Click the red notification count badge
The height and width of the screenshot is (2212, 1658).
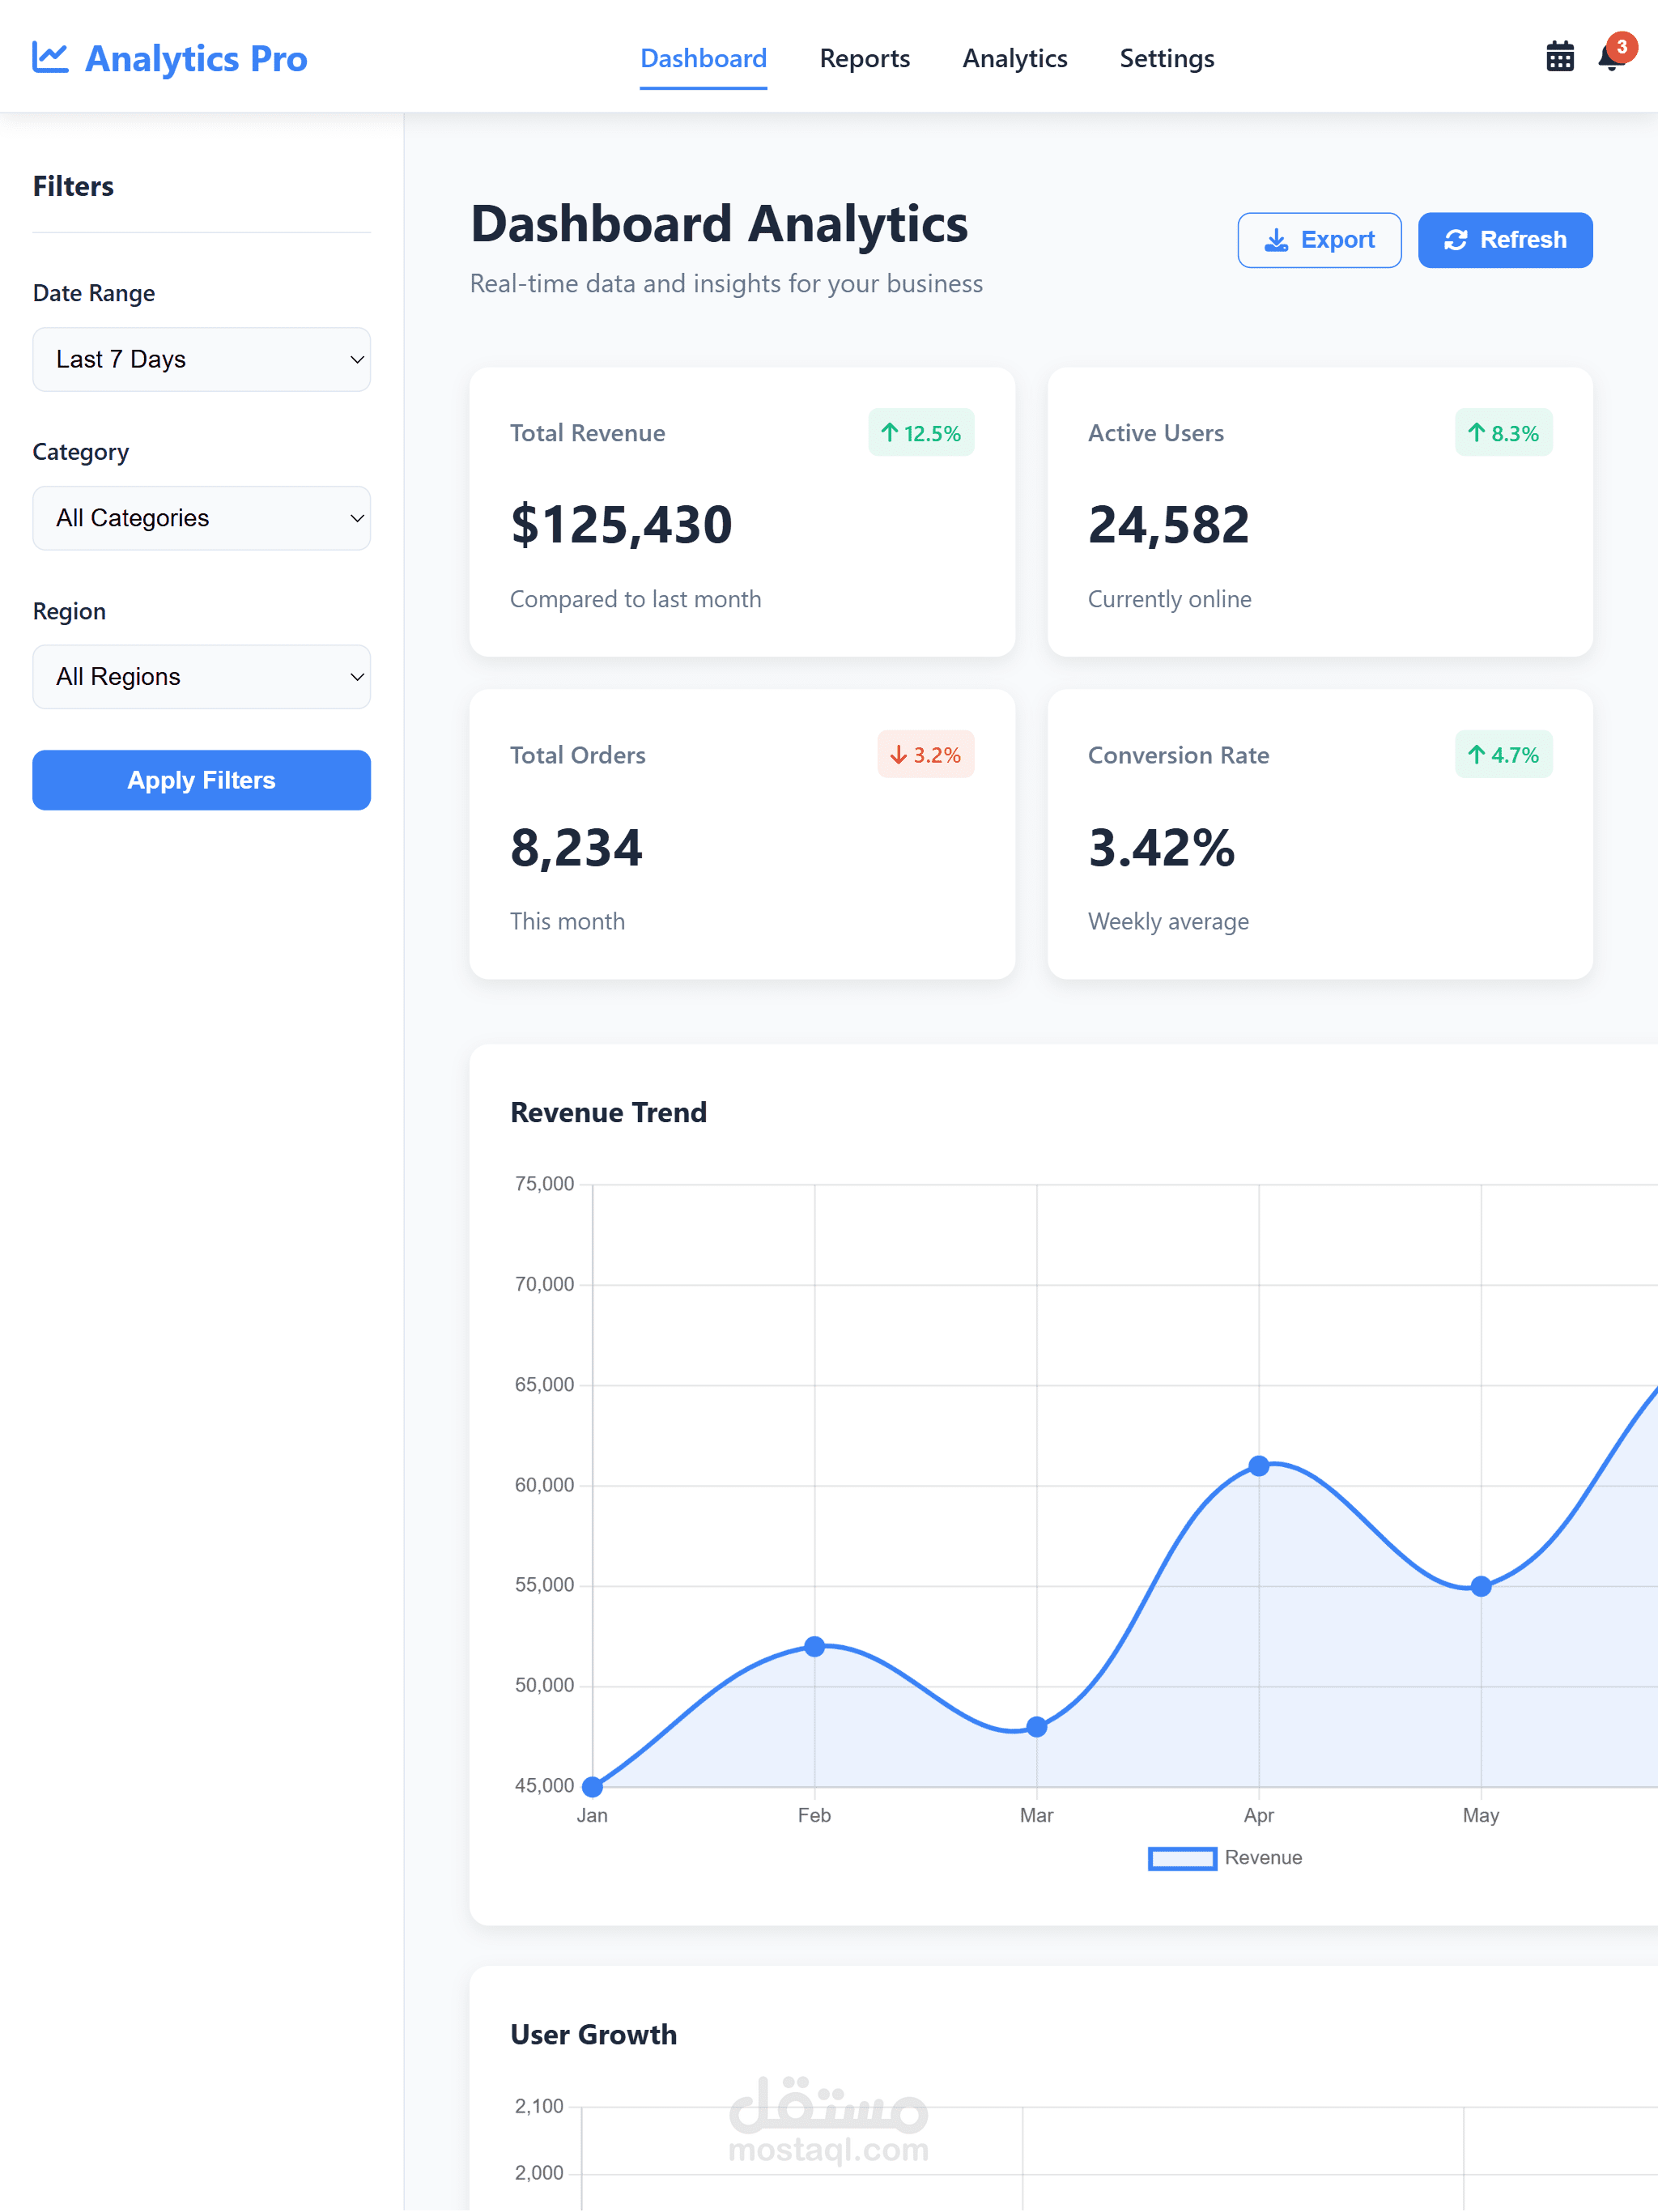click(x=1622, y=47)
